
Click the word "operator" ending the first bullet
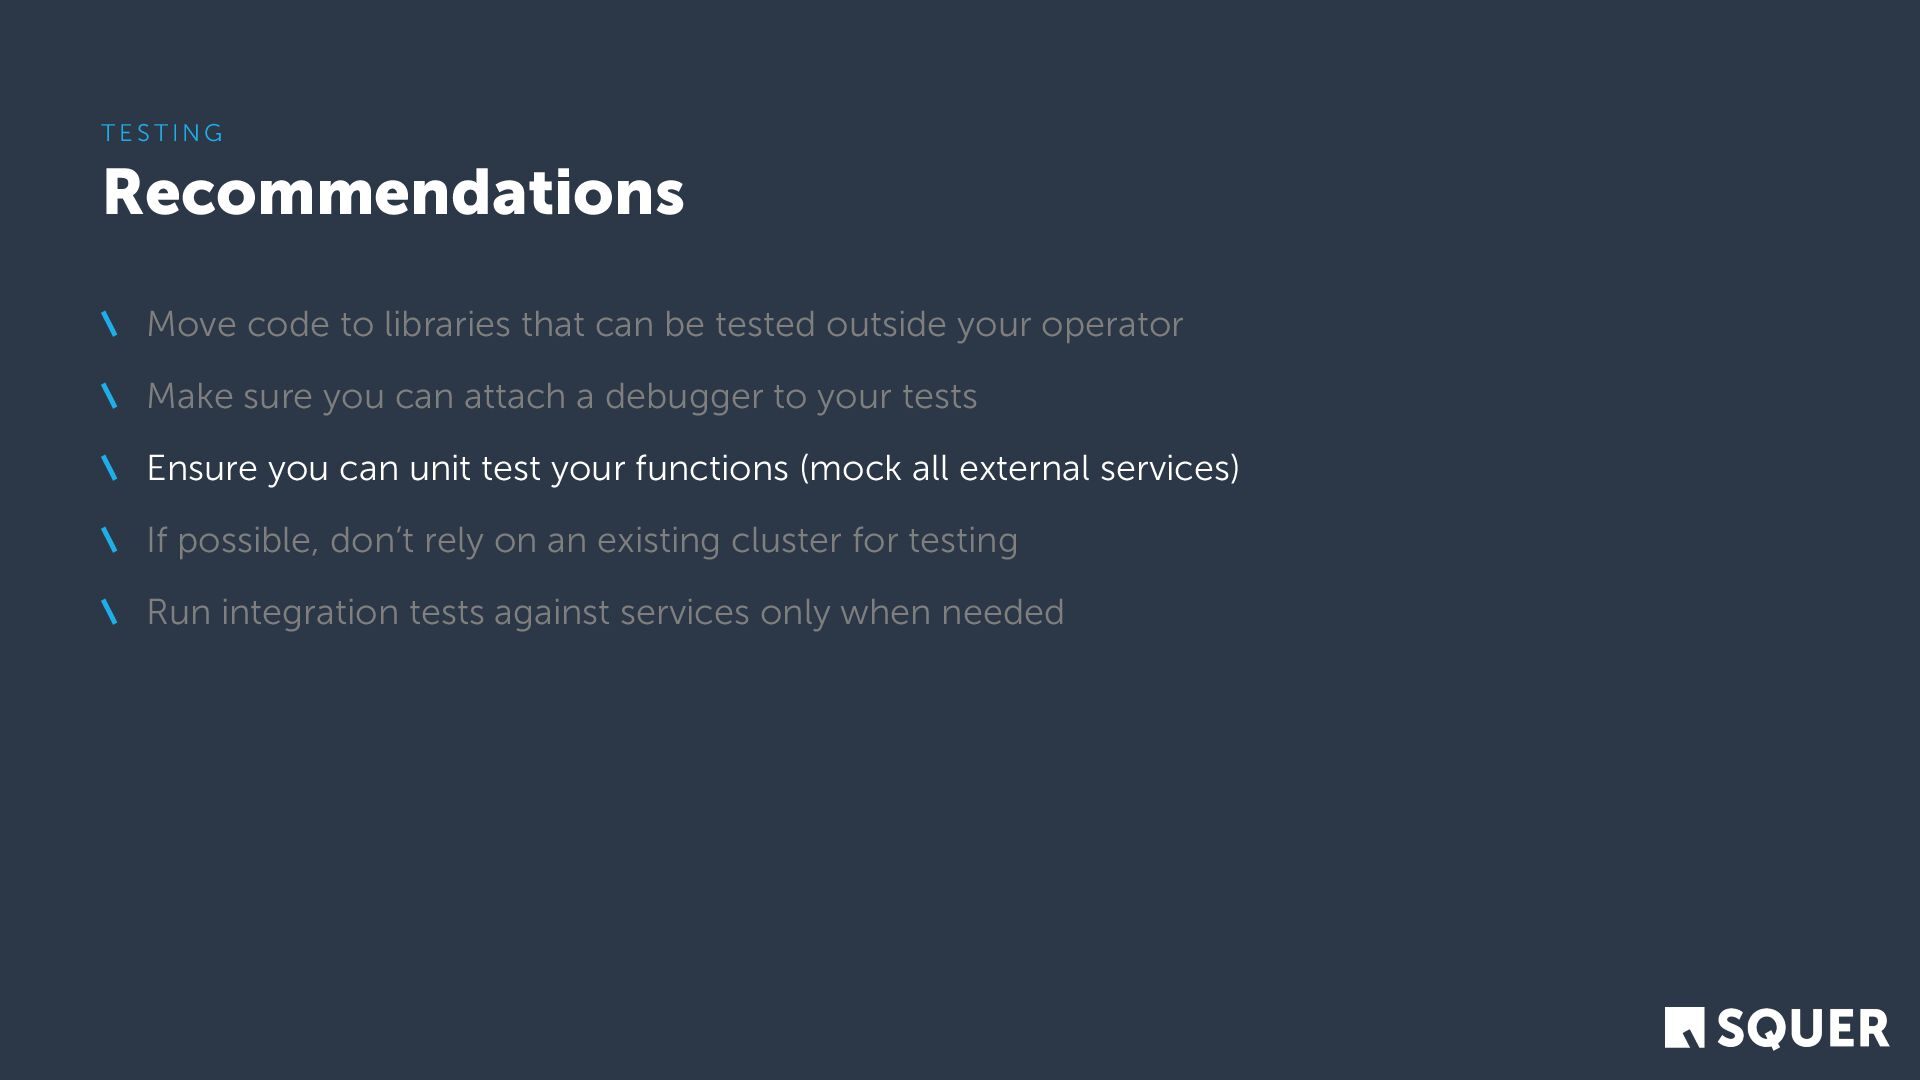(1111, 325)
